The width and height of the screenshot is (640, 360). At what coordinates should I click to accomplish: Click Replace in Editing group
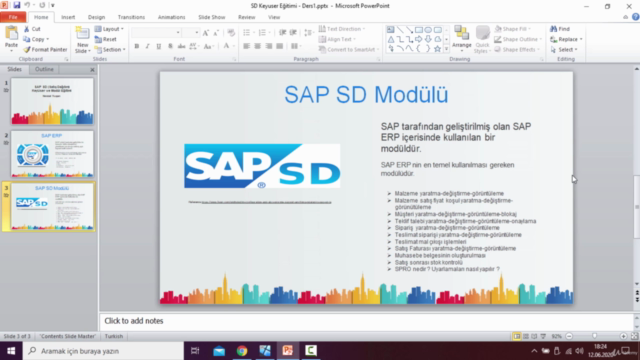pyautogui.click(x=566, y=39)
